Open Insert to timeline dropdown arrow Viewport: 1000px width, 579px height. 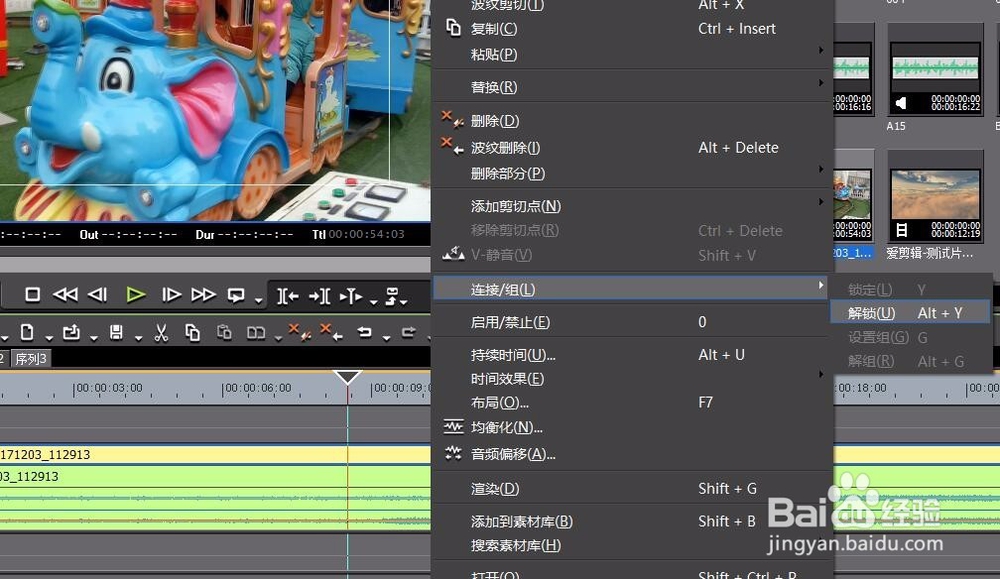[374, 301]
